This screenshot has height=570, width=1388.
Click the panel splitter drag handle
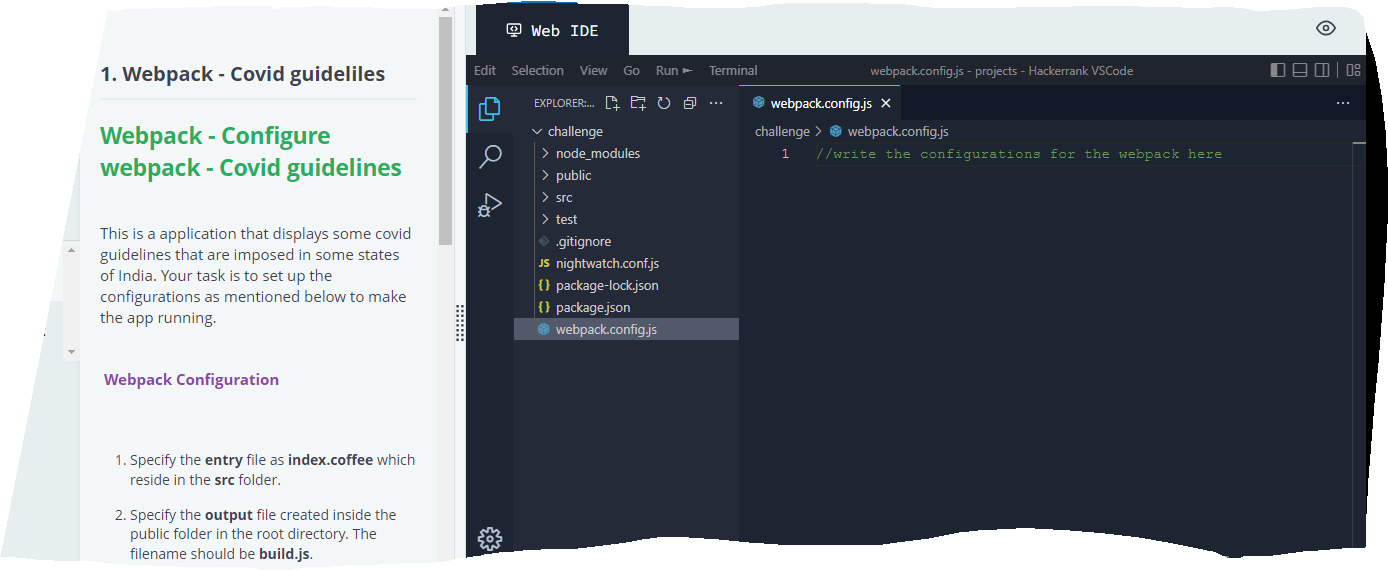[x=460, y=323]
